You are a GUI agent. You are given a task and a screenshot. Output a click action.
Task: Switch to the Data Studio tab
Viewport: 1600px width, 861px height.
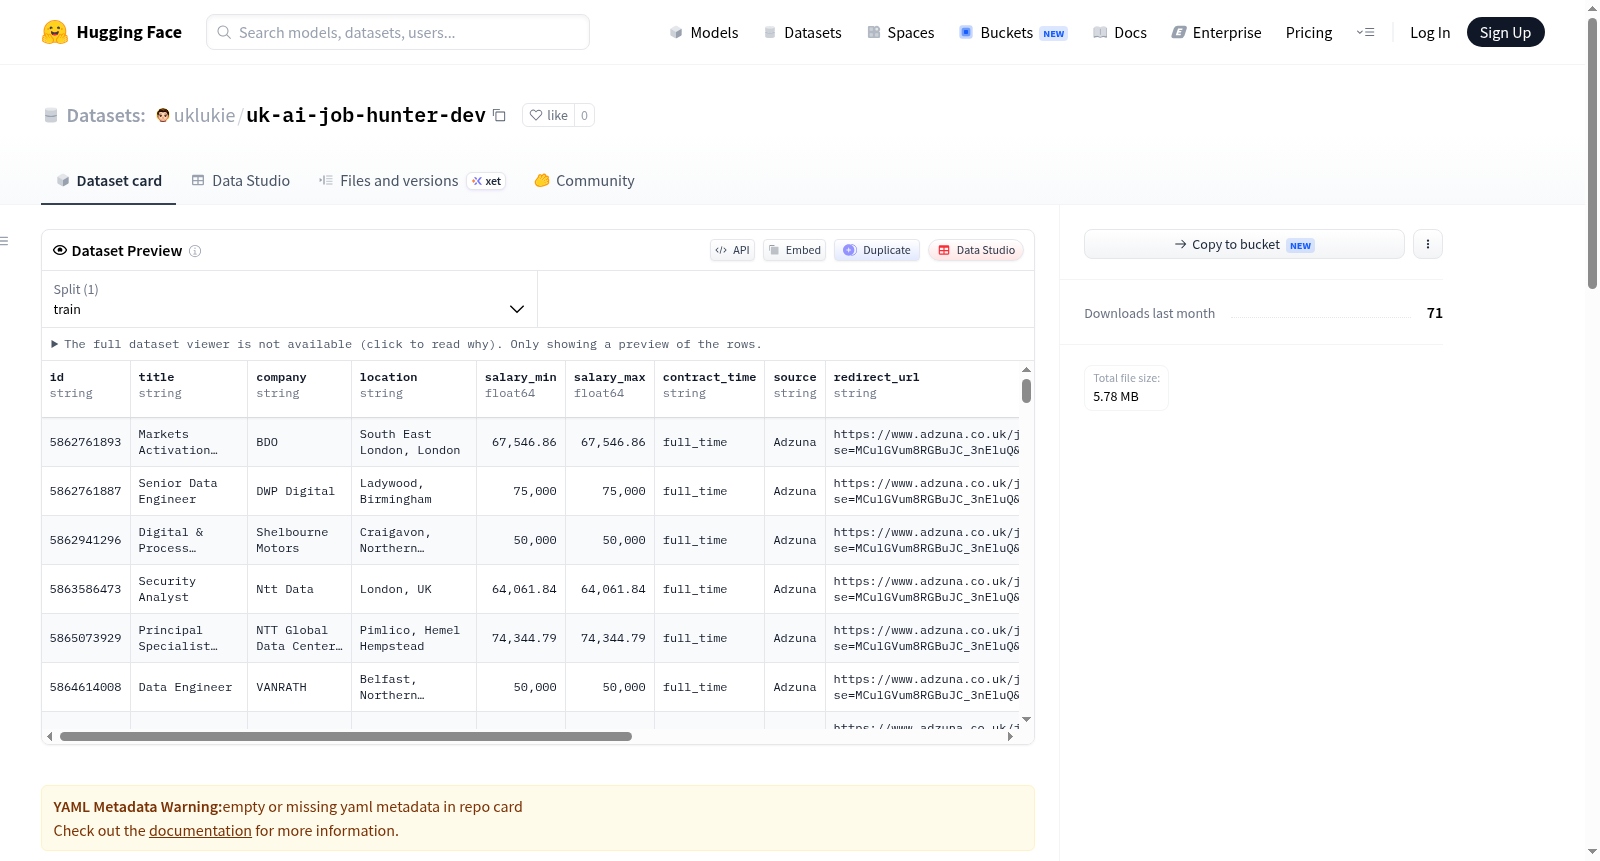point(240,181)
